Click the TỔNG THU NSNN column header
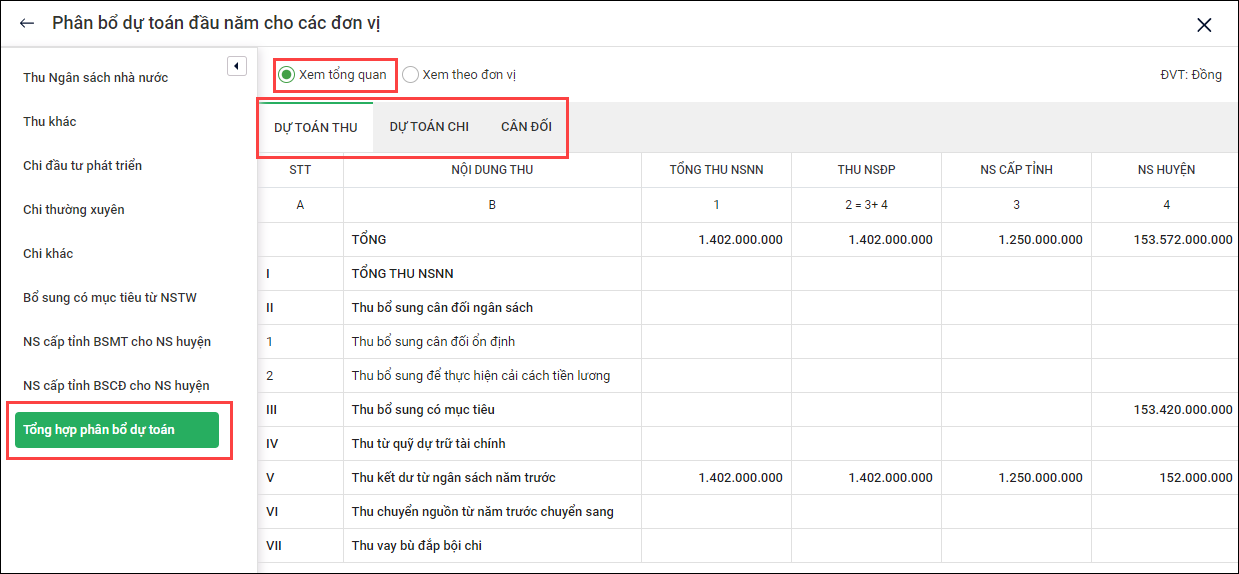Viewport: 1239px width, 574px height. (716, 170)
